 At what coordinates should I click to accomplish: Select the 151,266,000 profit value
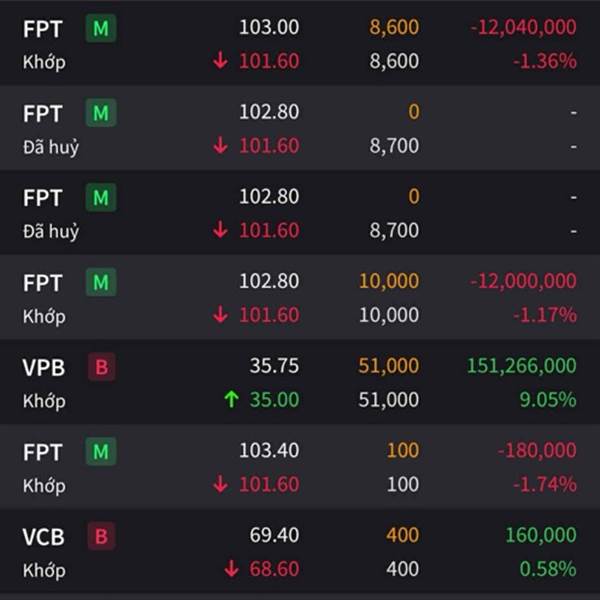pos(521,366)
